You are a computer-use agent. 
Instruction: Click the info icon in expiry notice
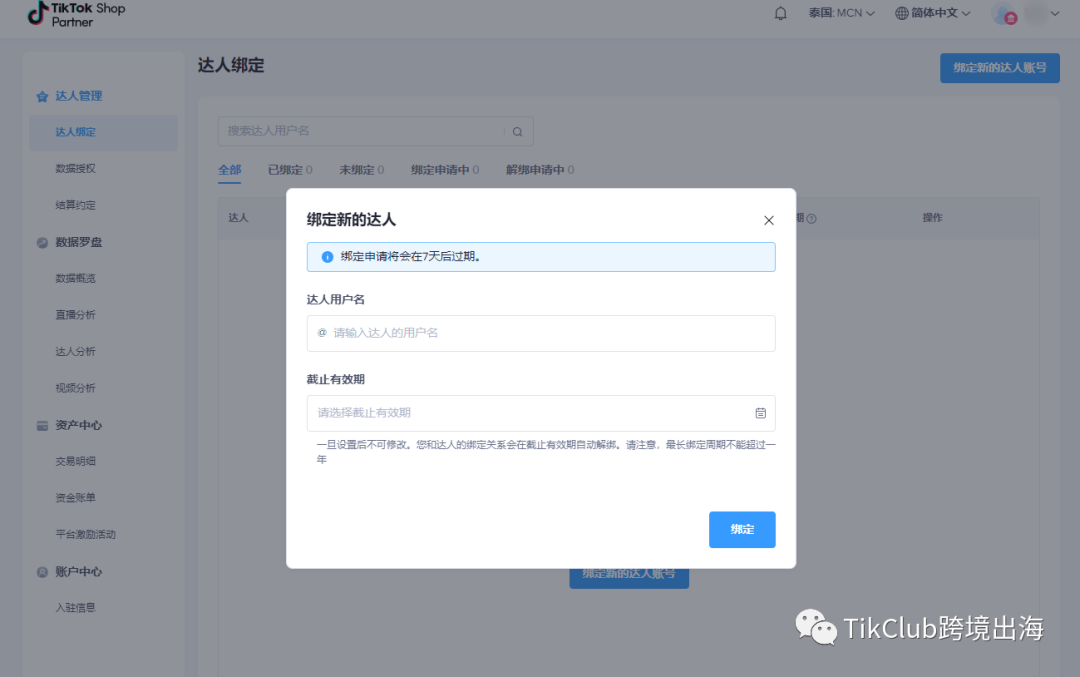327,257
